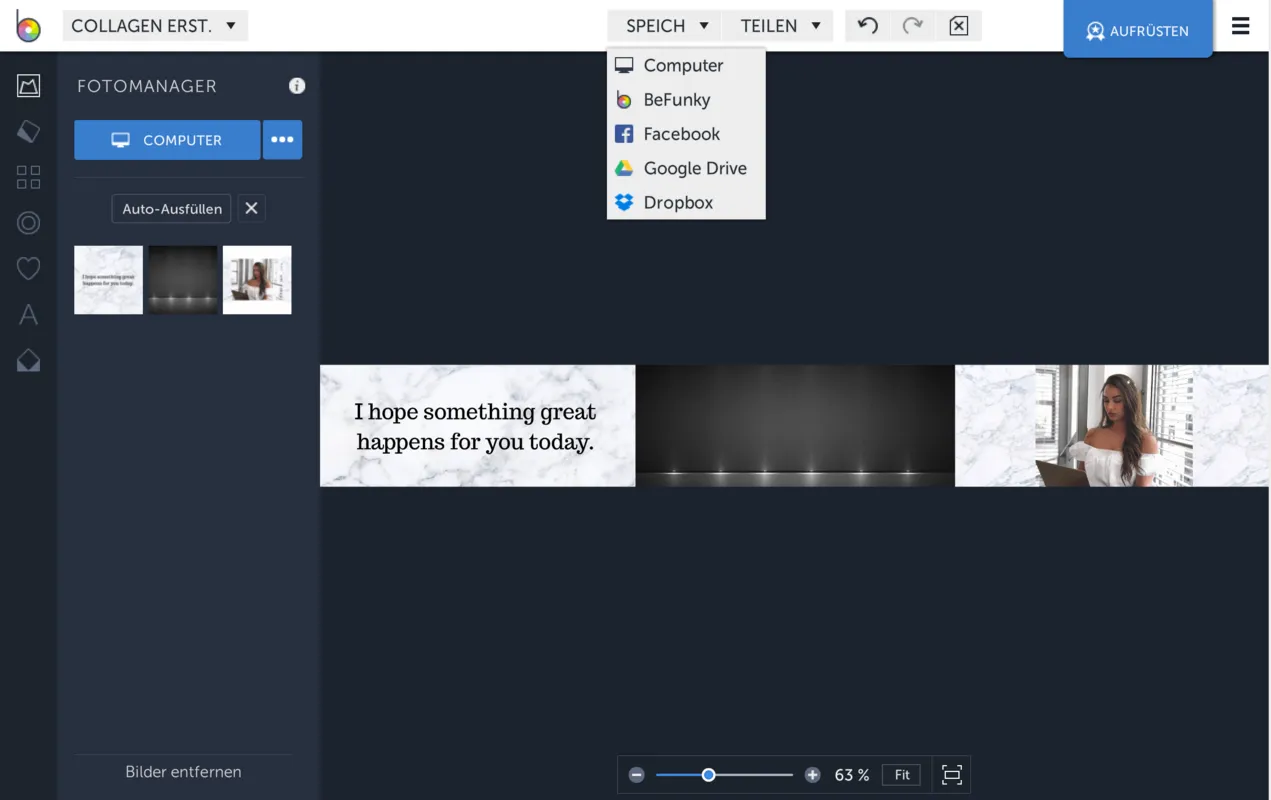Image resolution: width=1271 pixels, height=800 pixels.
Task: Click Bilder entfernen at panel bottom
Action: tap(183, 772)
